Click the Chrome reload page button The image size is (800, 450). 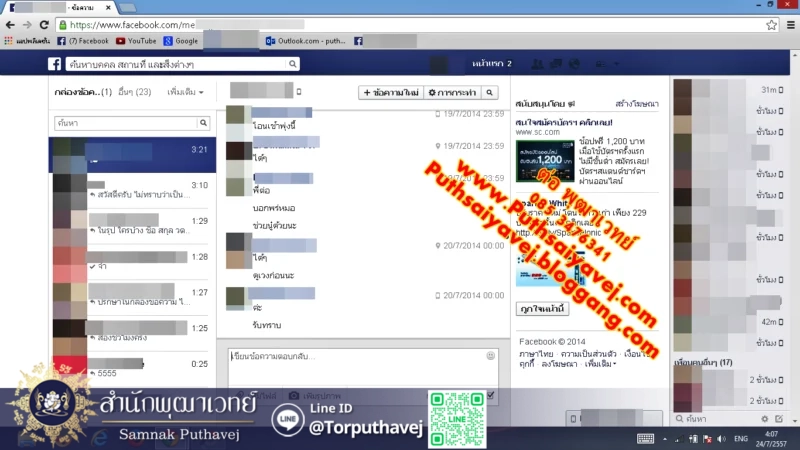44,24
